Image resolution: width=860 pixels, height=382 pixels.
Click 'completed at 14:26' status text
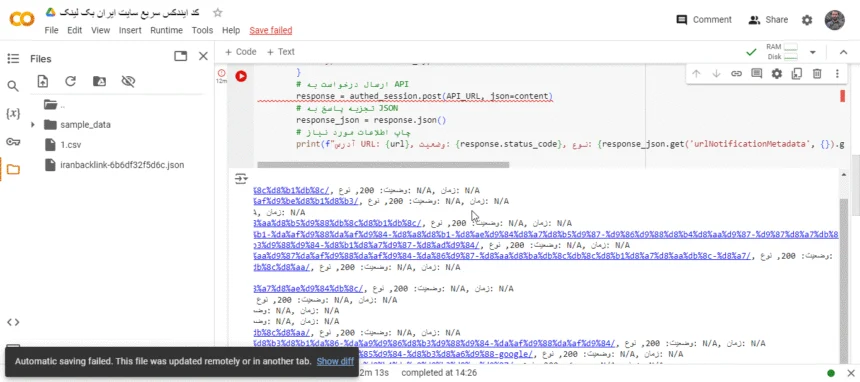[439, 373]
